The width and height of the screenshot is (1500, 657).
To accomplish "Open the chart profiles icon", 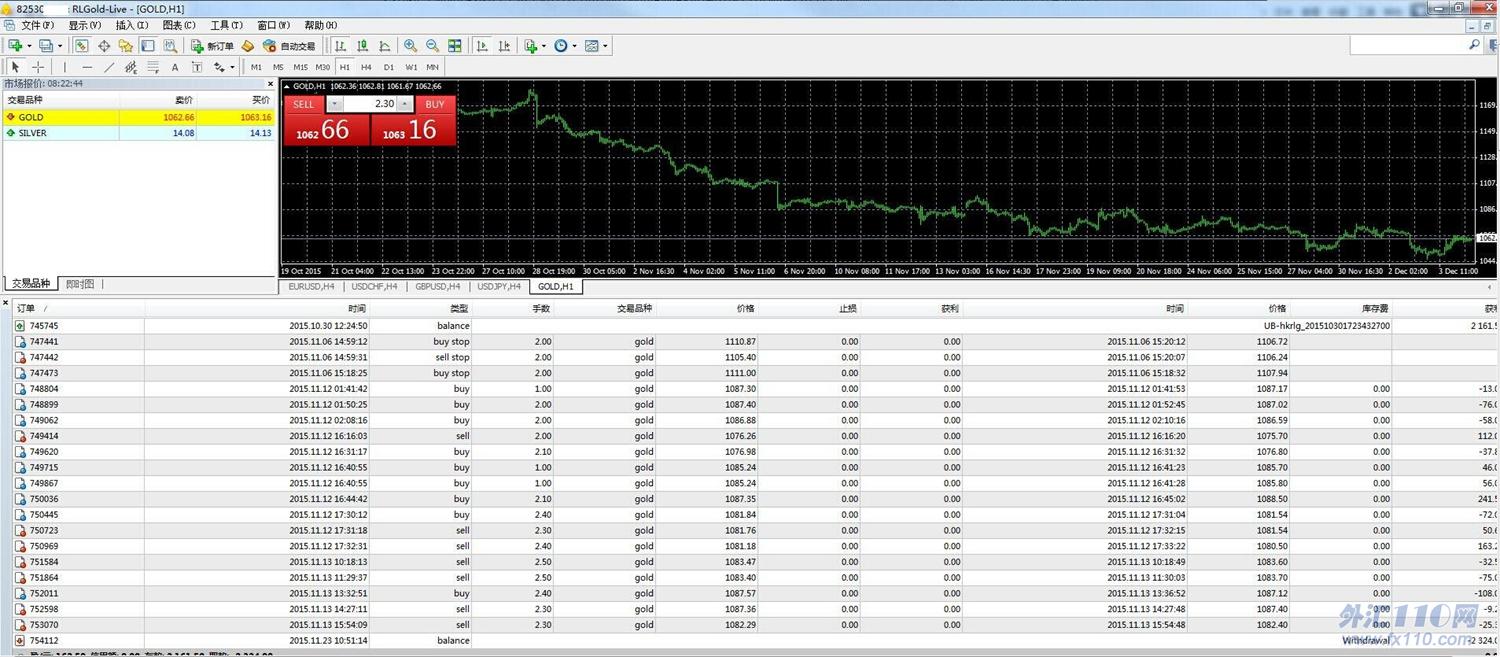I will coord(46,46).
